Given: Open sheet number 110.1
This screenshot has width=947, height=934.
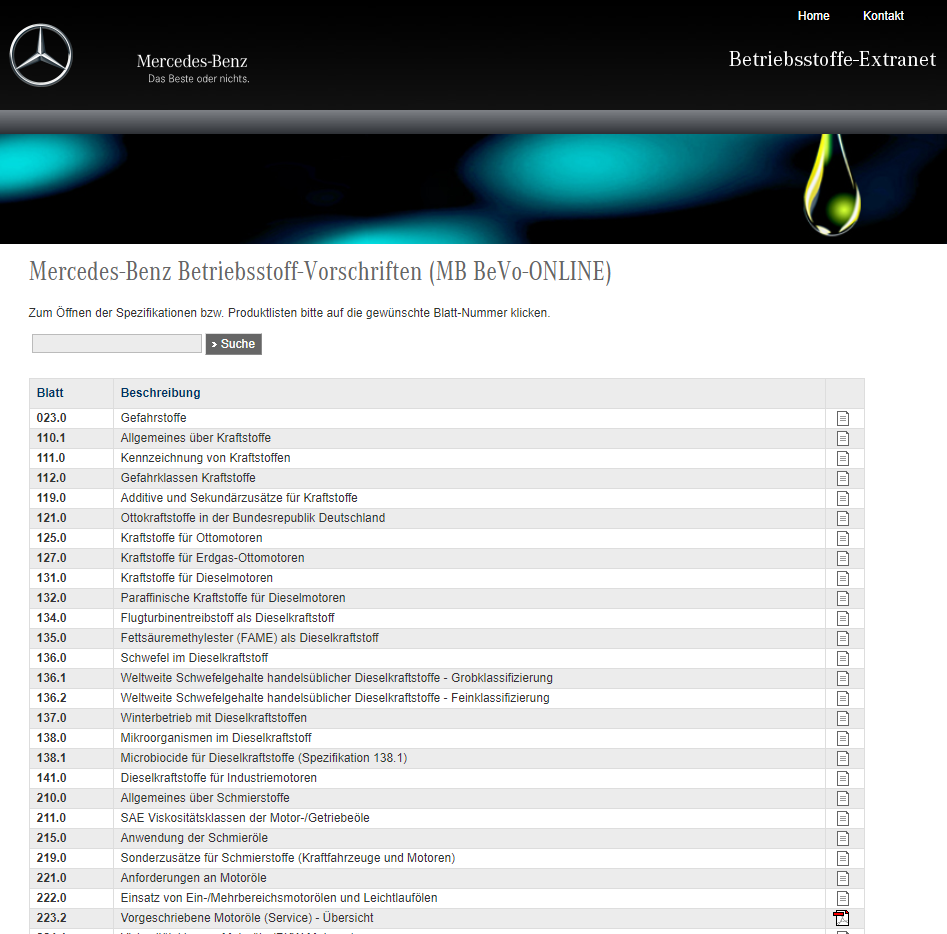Looking at the screenshot, I should coord(51,437).
